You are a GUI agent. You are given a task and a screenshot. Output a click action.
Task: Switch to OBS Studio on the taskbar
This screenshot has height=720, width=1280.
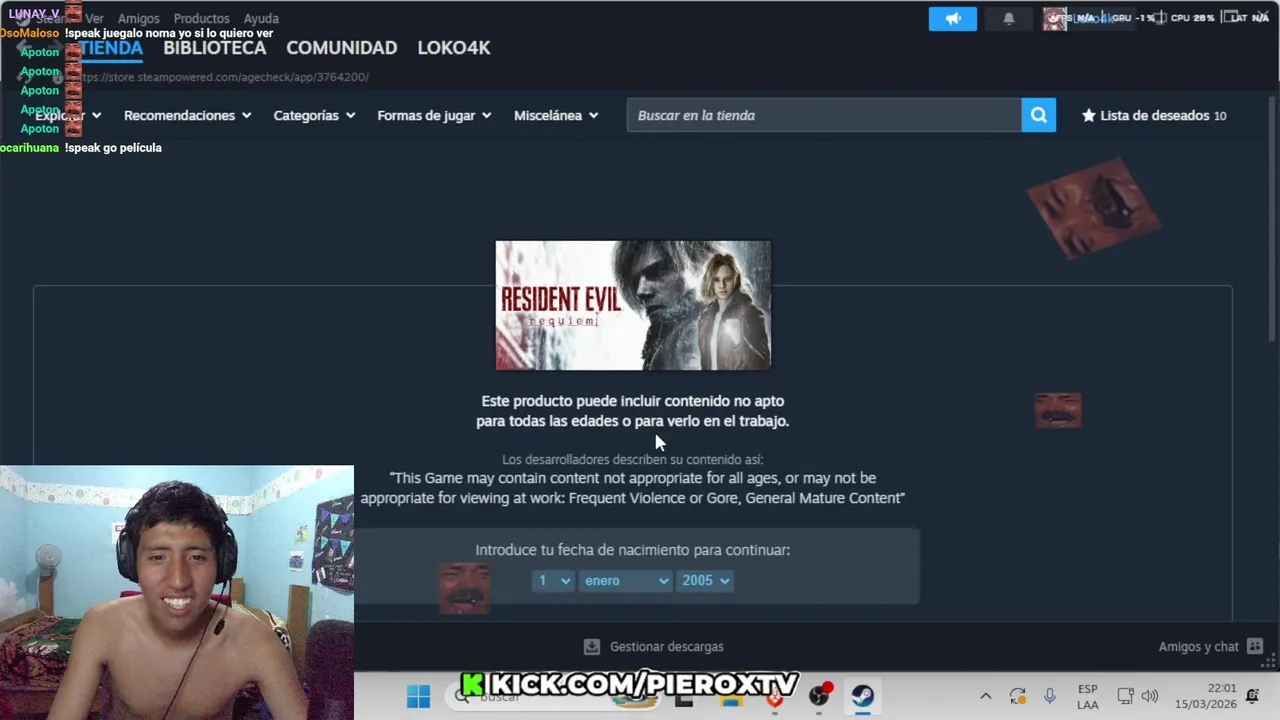click(820, 696)
